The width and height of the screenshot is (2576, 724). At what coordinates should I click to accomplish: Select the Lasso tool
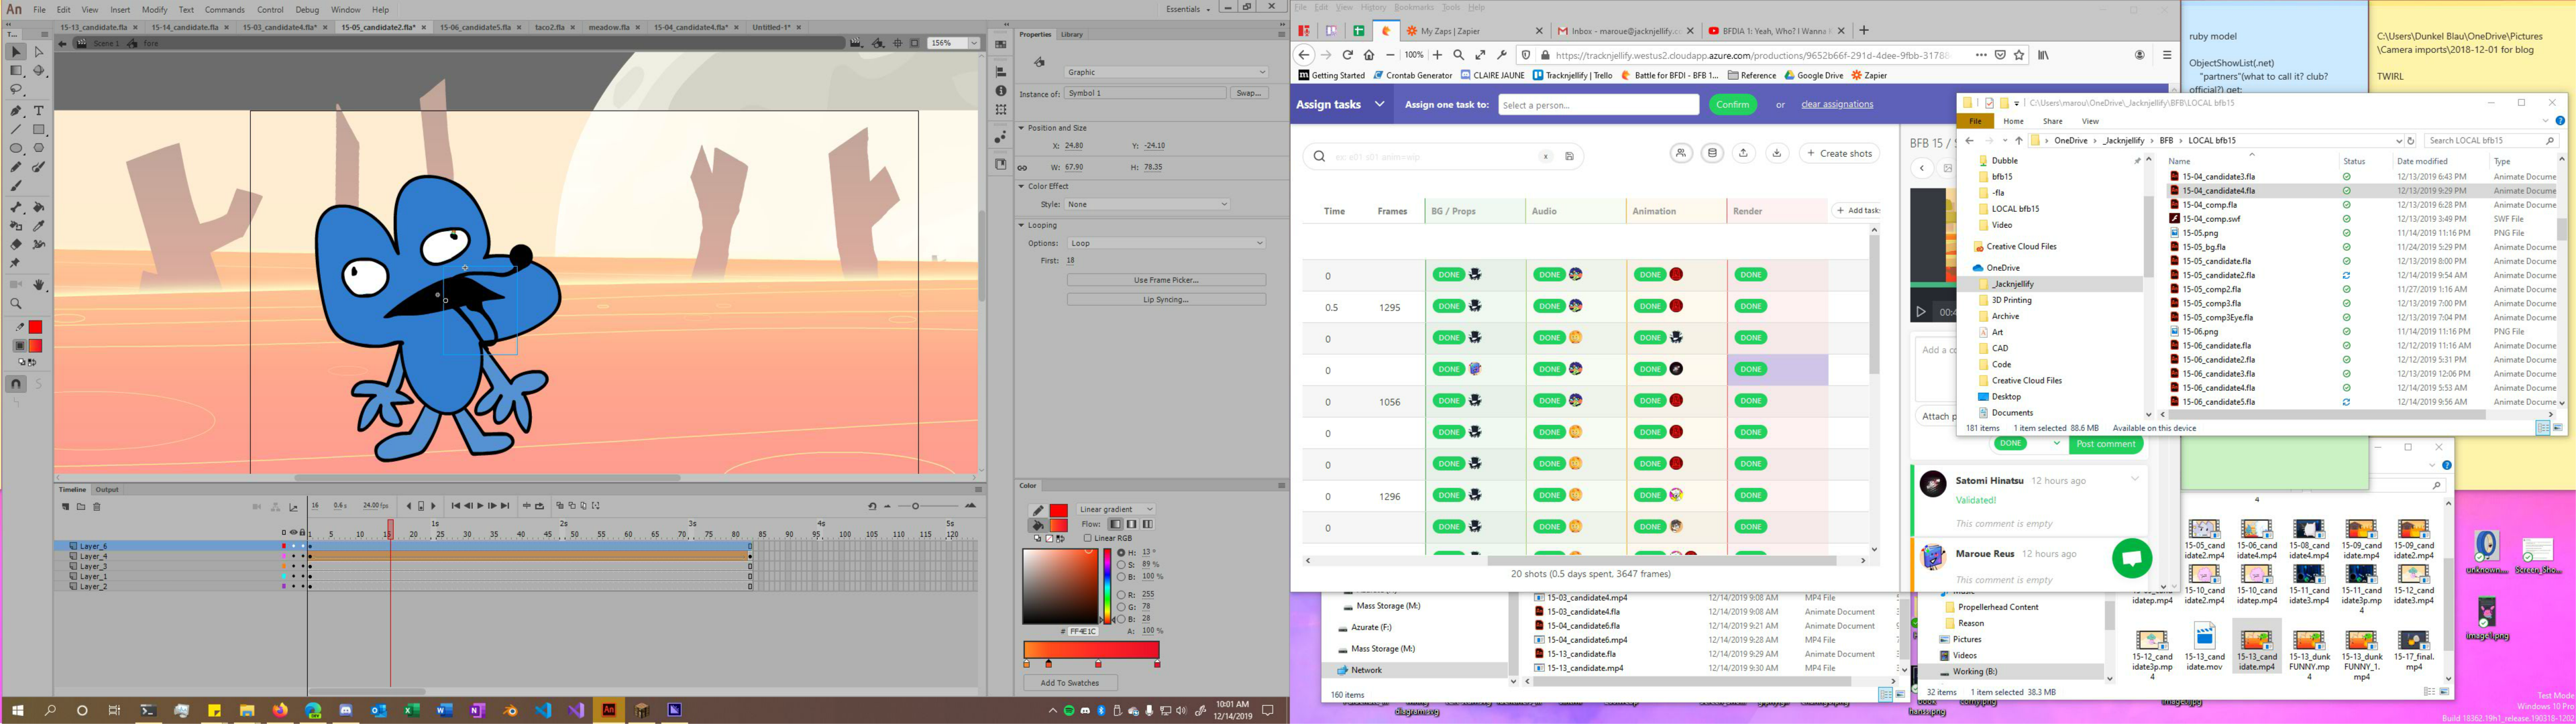[16, 90]
